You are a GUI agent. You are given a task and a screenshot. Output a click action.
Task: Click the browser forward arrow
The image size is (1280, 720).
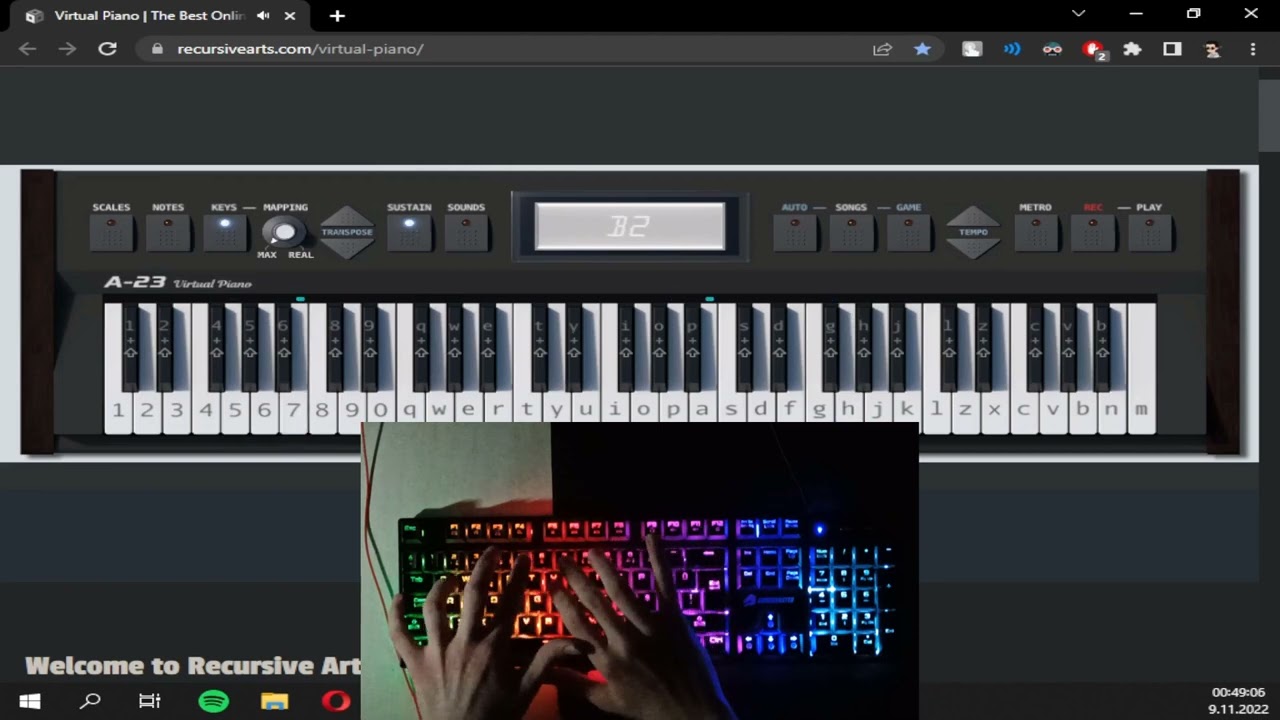67,48
